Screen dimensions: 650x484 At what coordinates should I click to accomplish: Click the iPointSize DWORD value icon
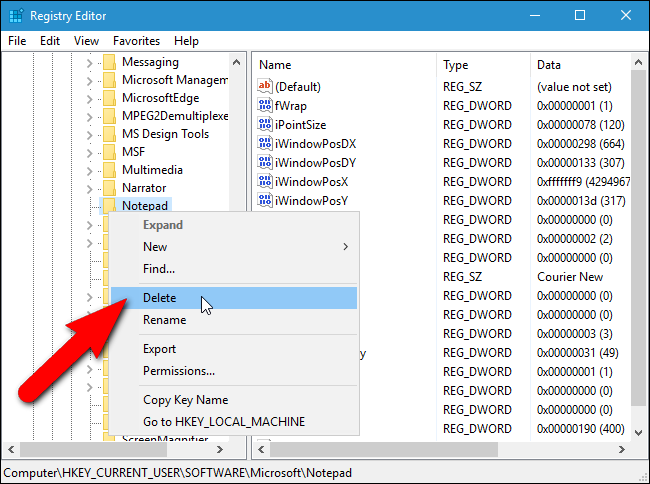265,125
